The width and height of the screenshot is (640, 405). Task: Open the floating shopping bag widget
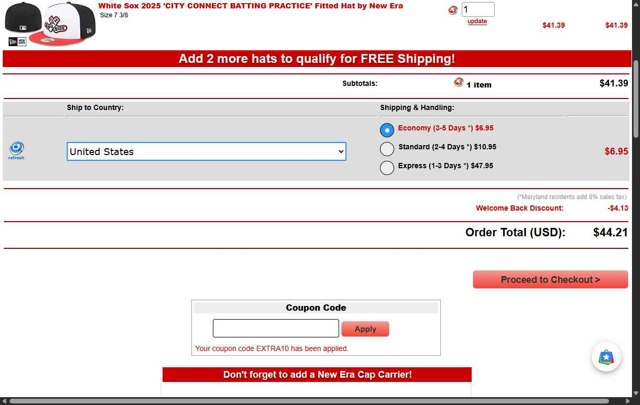click(606, 357)
